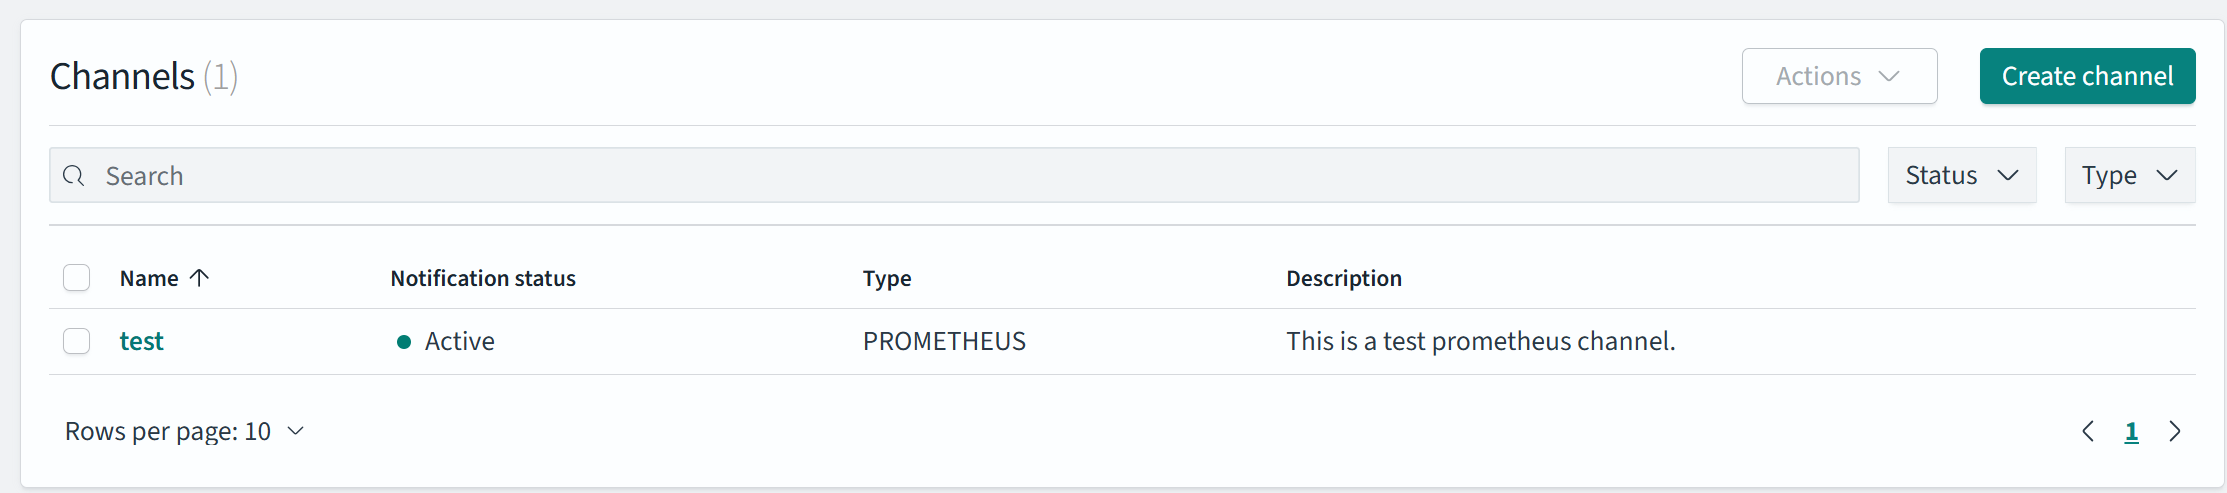Sort by the Notification status column header
2227x493 pixels.
(483, 278)
